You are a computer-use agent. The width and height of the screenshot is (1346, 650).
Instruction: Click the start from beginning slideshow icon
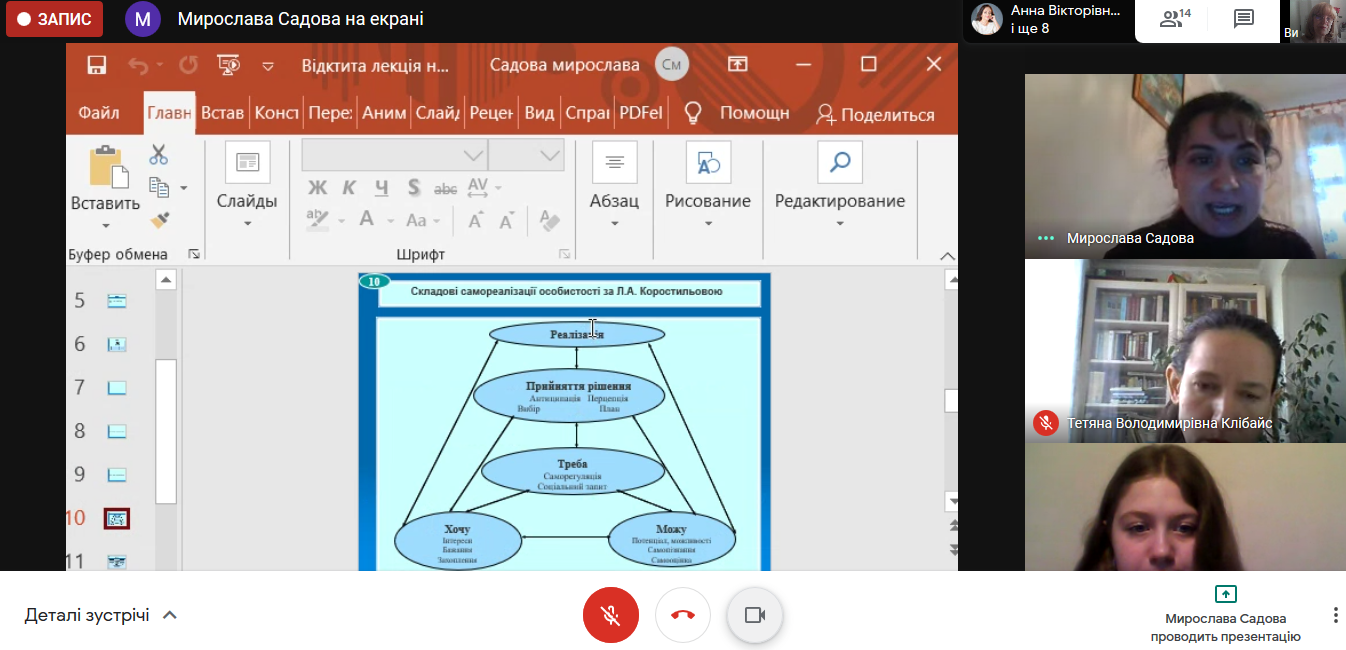[229, 65]
